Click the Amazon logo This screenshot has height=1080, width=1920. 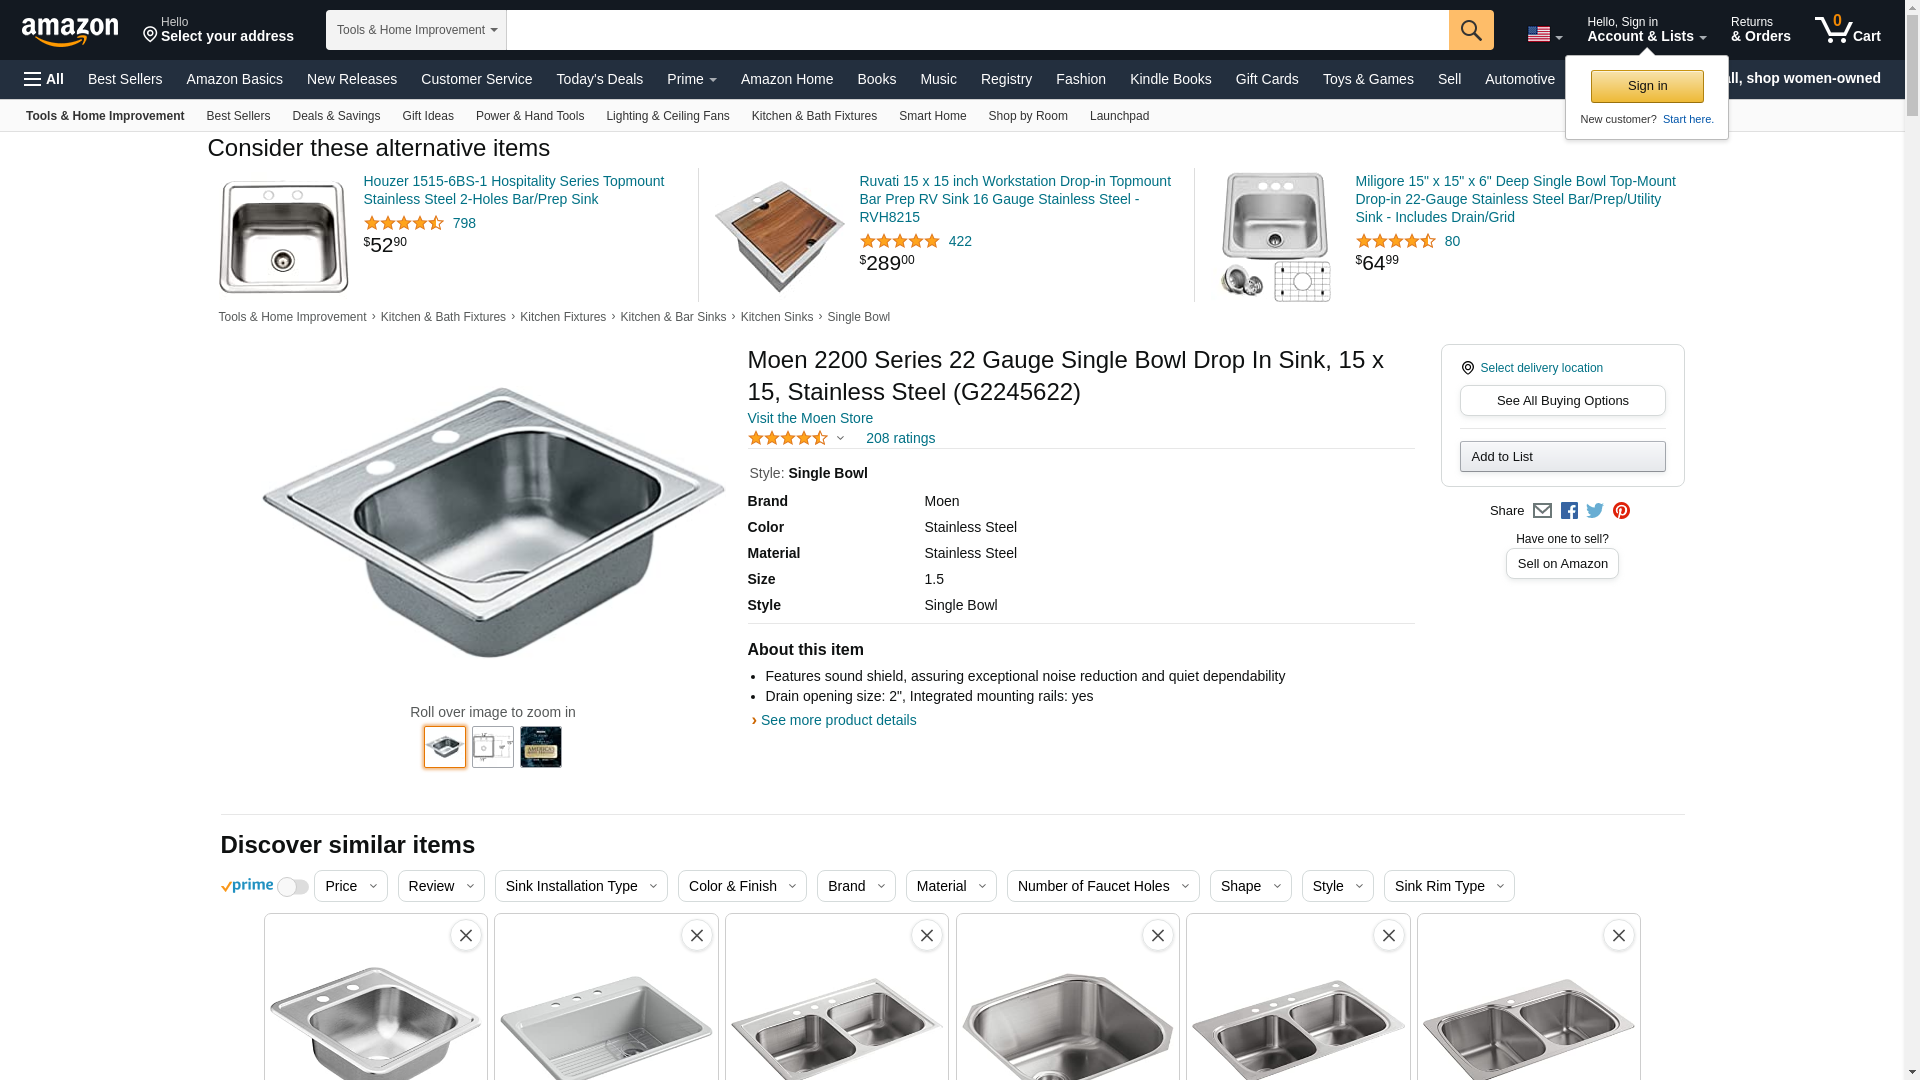70,31
